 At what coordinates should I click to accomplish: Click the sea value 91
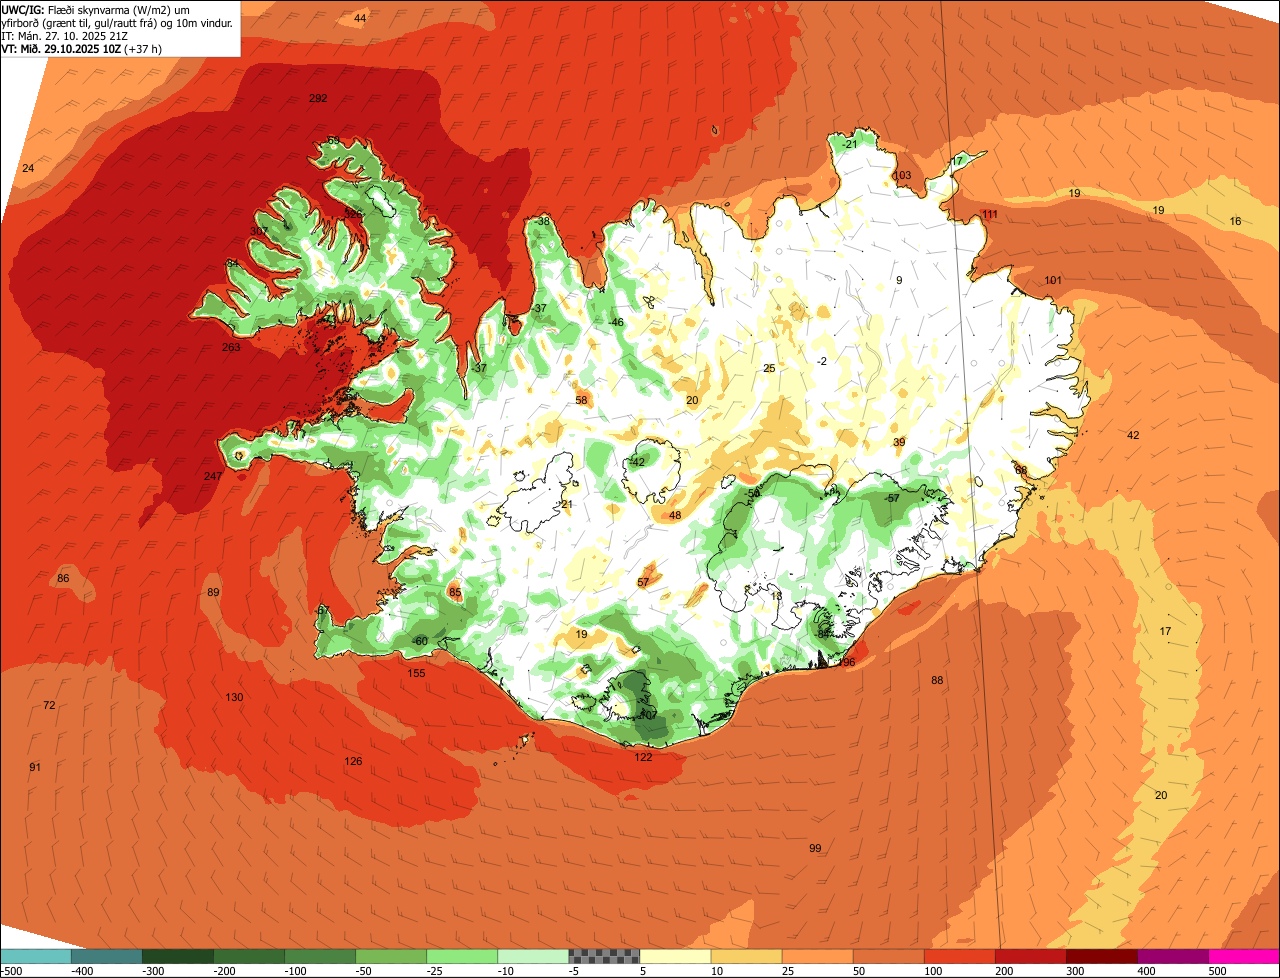click(x=35, y=767)
